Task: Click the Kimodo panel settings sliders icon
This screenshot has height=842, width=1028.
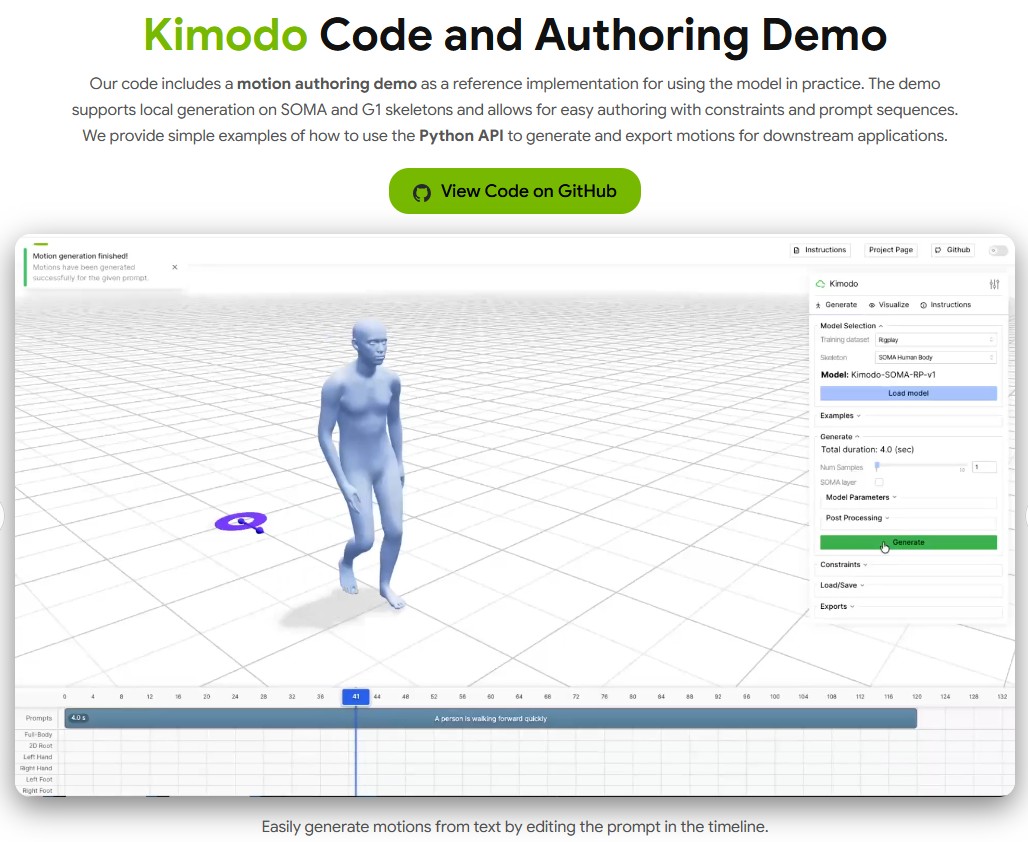Action: coord(993,284)
